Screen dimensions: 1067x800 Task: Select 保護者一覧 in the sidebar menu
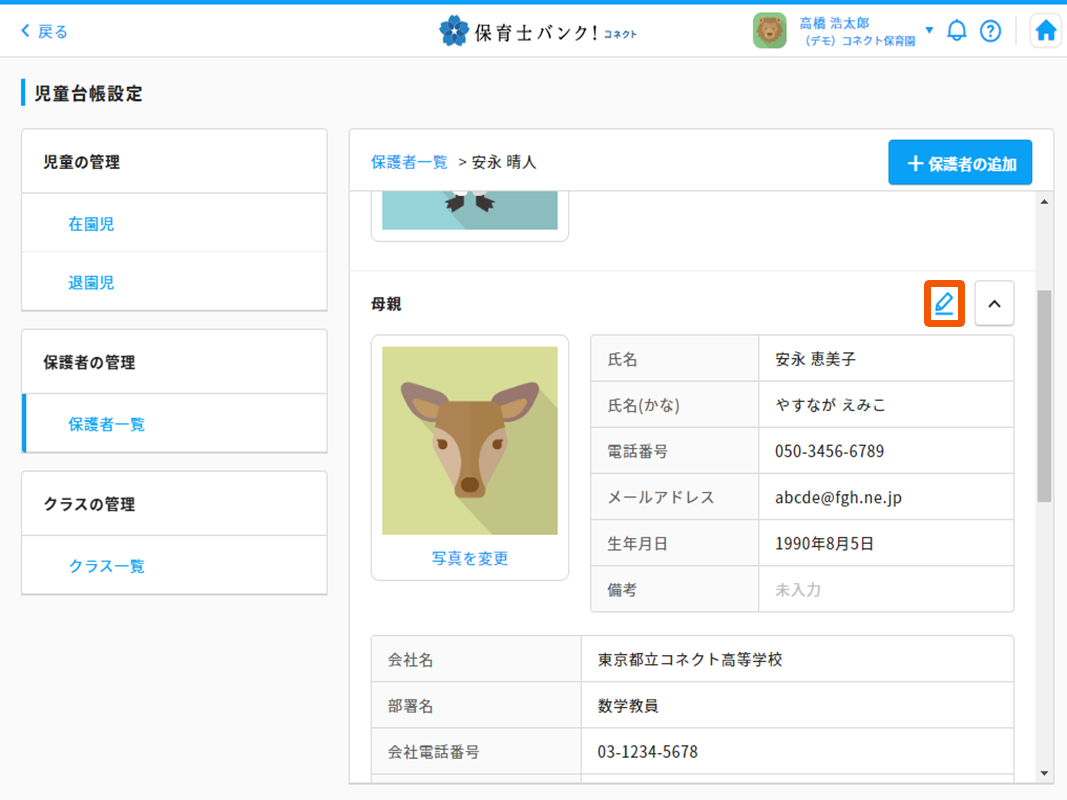pyautogui.click(x=106, y=424)
